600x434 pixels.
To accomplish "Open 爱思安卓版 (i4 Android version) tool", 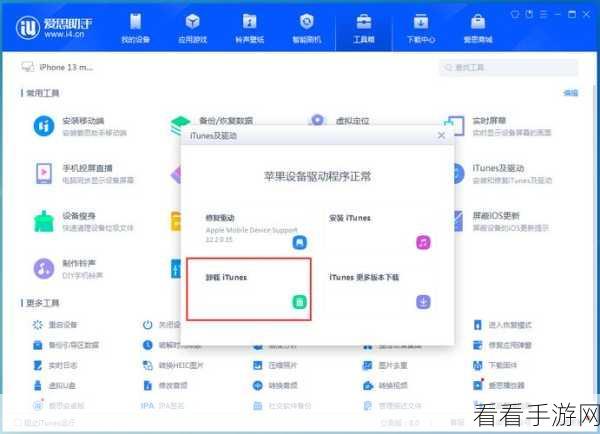I will (x=58, y=405).
